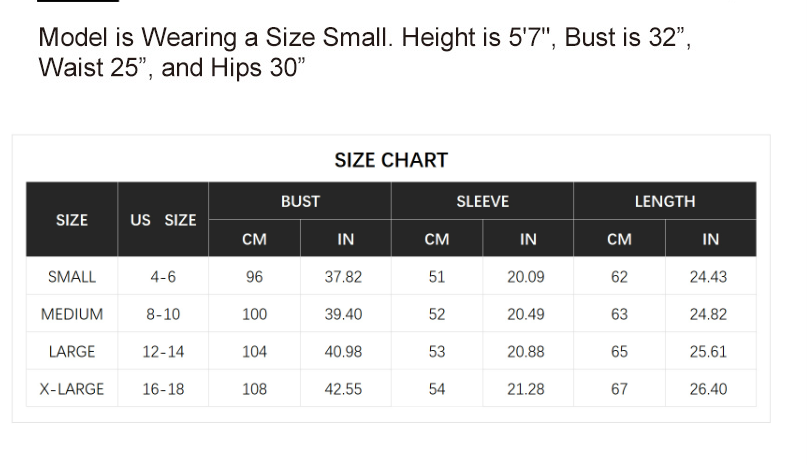Image resolution: width=807 pixels, height=465 pixels.
Task: Click the US SIZE column header
Action: (x=163, y=220)
